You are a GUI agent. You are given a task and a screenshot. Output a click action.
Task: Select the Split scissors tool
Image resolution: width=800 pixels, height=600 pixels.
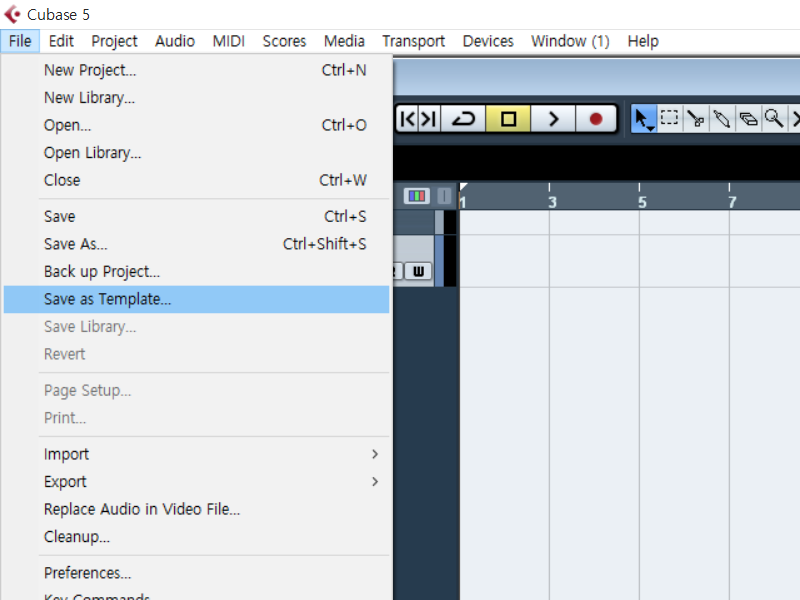[x=695, y=119]
